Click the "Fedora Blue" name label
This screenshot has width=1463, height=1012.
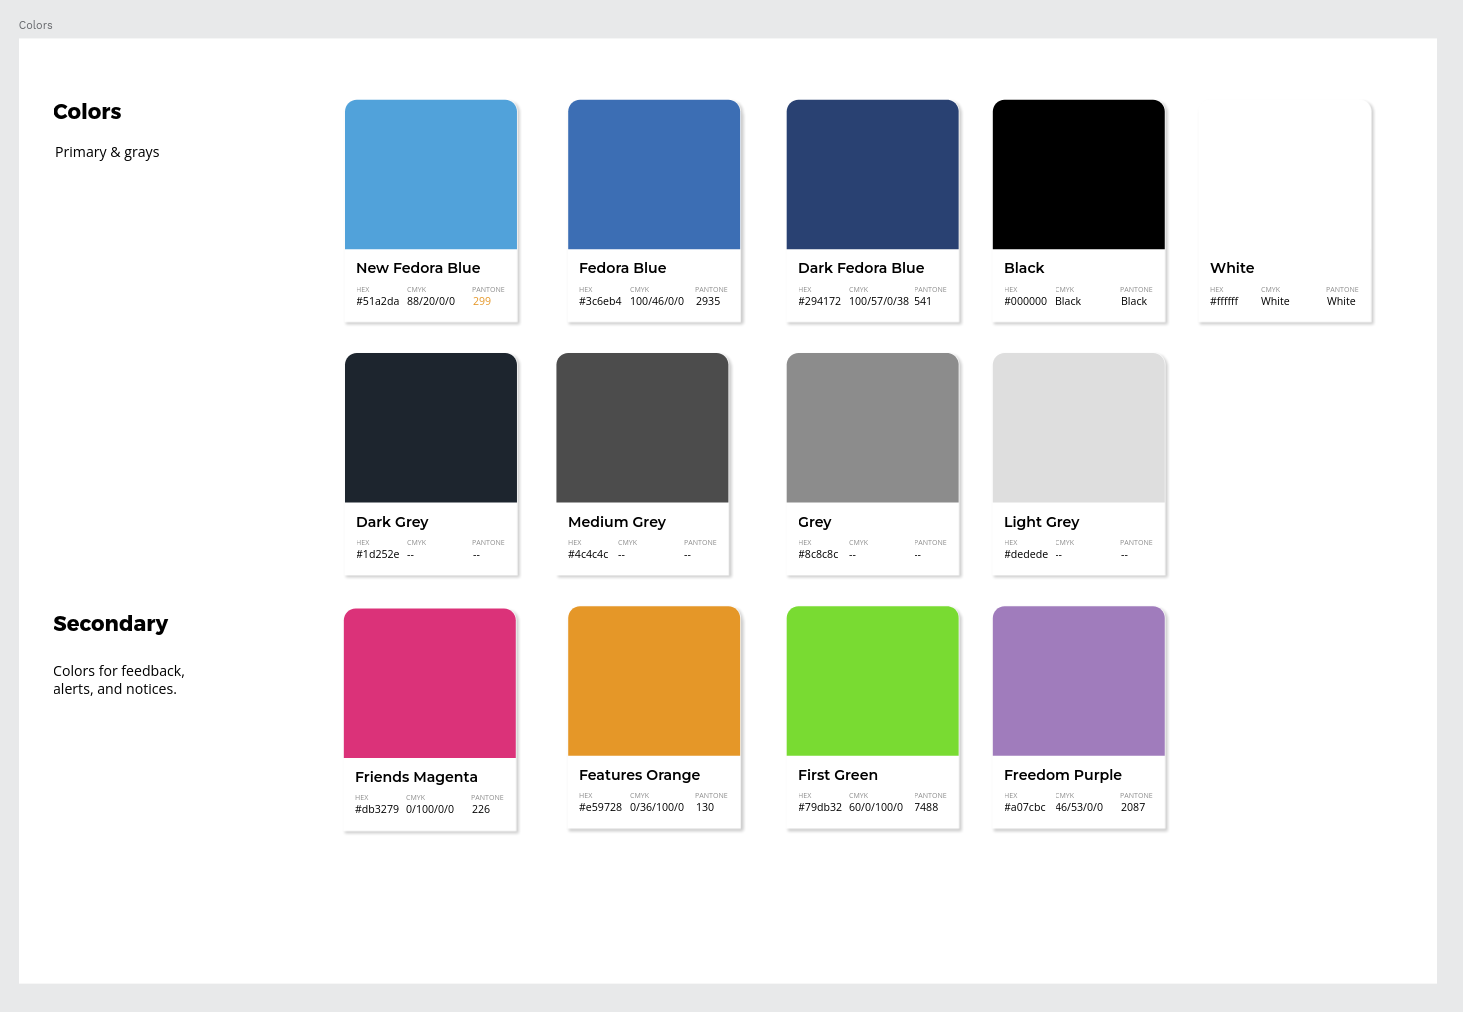click(622, 268)
